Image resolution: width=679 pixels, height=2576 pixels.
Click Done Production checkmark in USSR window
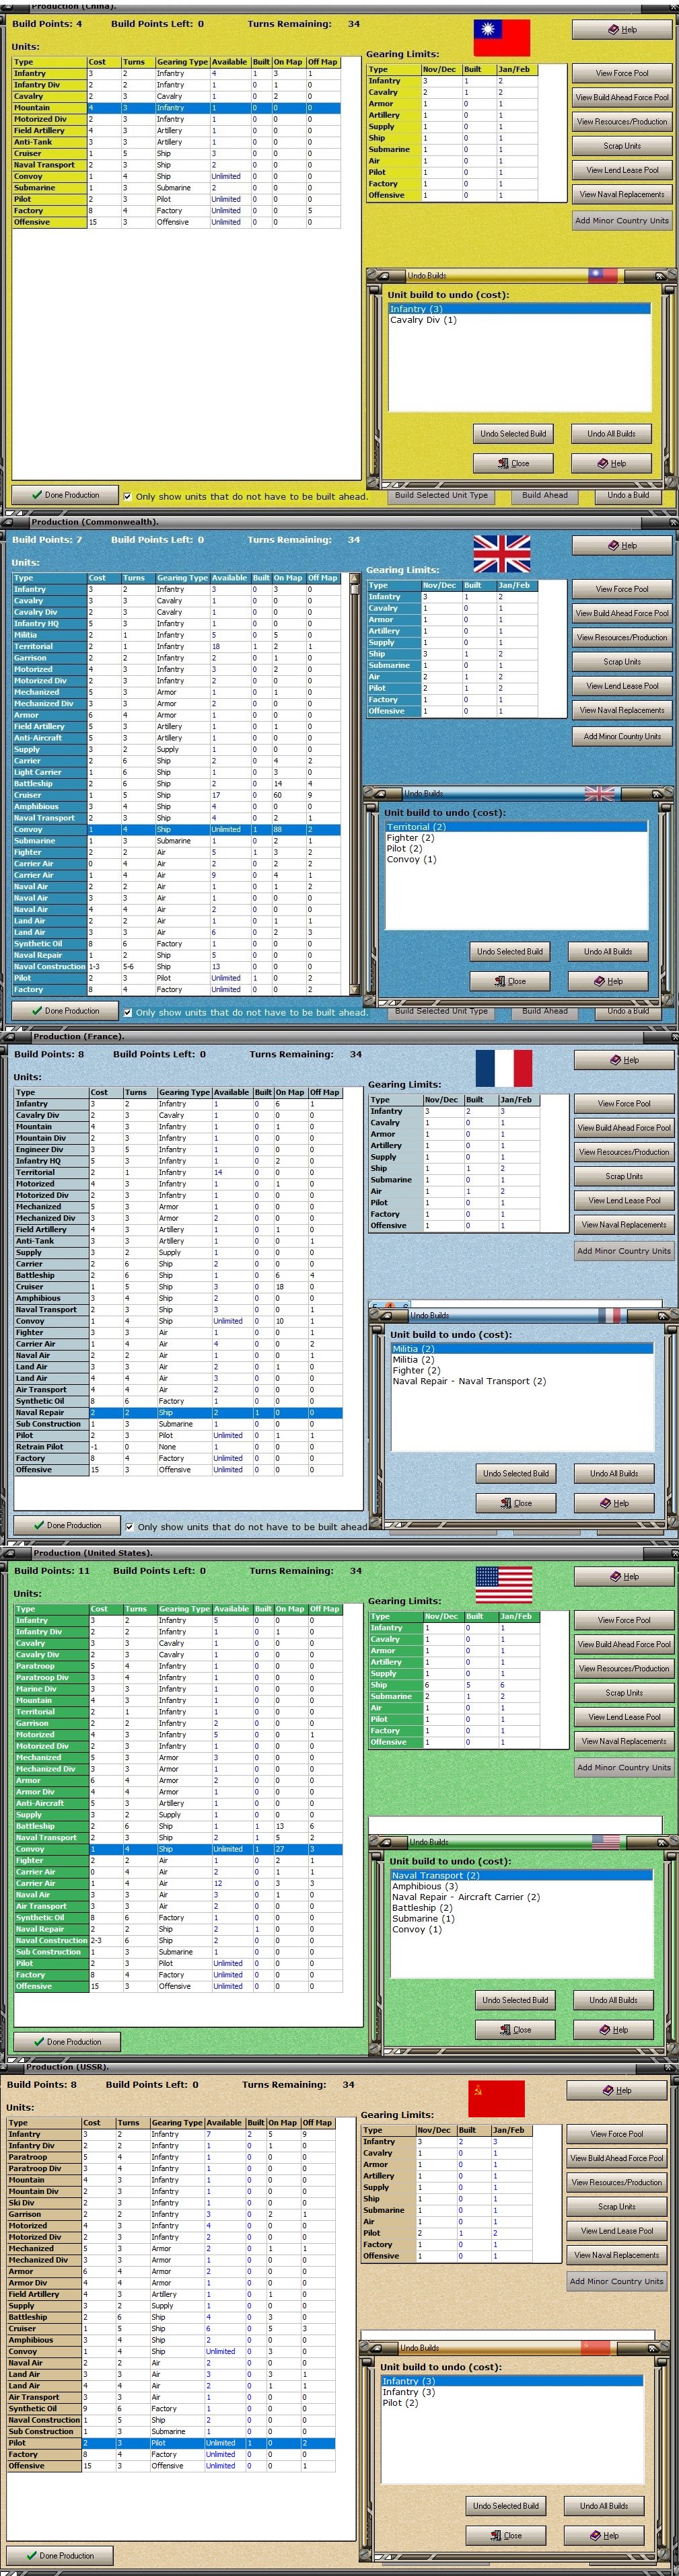pos(60,2555)
